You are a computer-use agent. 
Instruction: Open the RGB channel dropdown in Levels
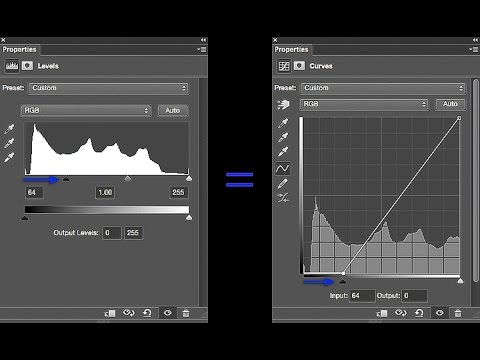click(86, 110)
